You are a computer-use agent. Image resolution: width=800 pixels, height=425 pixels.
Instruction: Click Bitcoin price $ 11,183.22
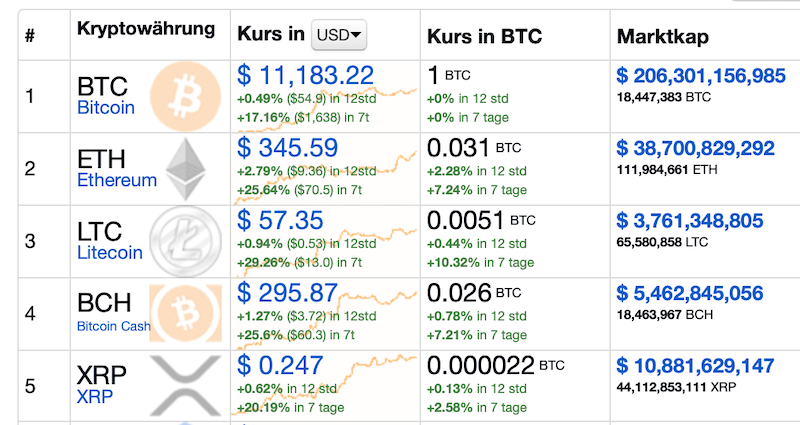pyautogui.click(x=306, y=76)
